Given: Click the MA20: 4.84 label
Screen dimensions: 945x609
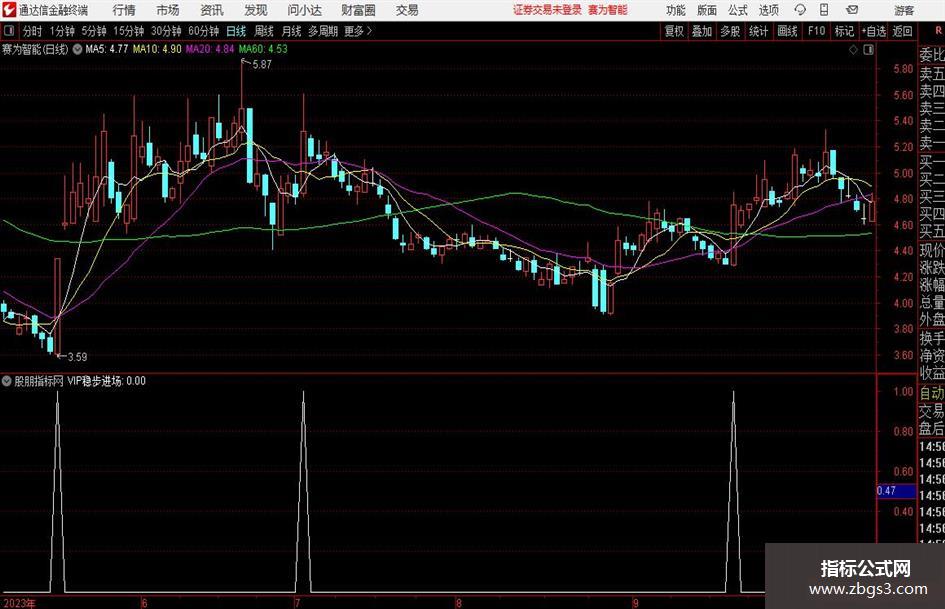Looking at the screenshot, I should click(x=210, y=49).
